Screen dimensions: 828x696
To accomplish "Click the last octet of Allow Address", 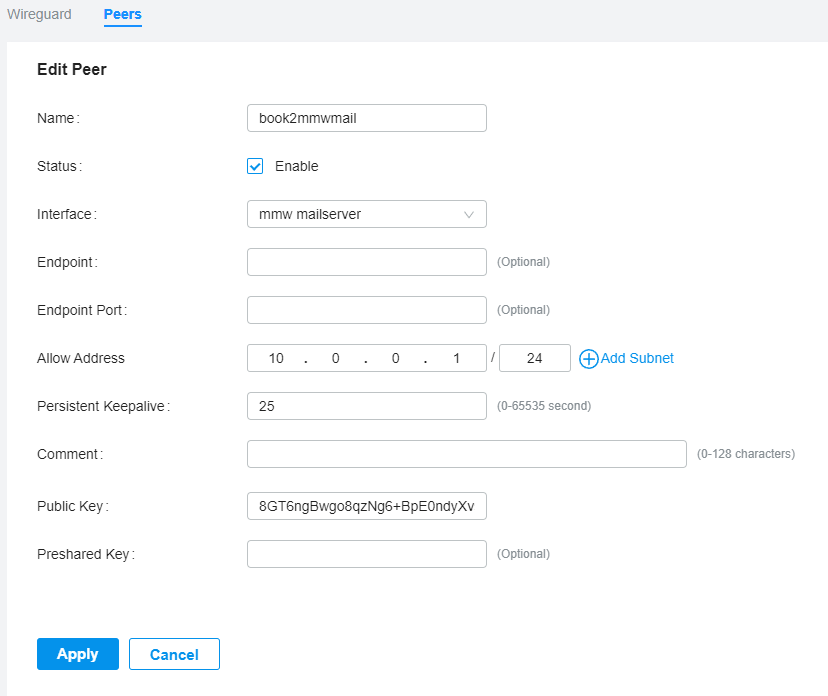I will point(456,358).
